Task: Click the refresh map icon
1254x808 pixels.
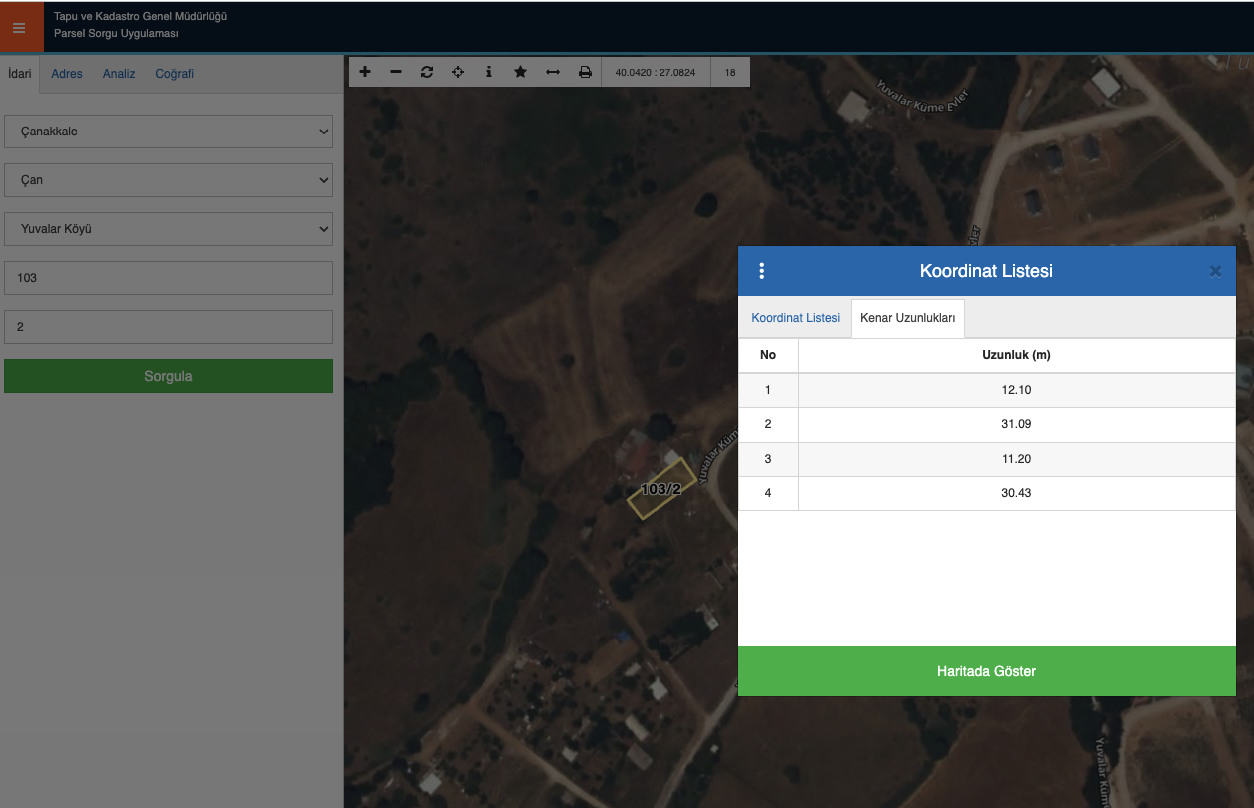Action: tap(427, 72)
